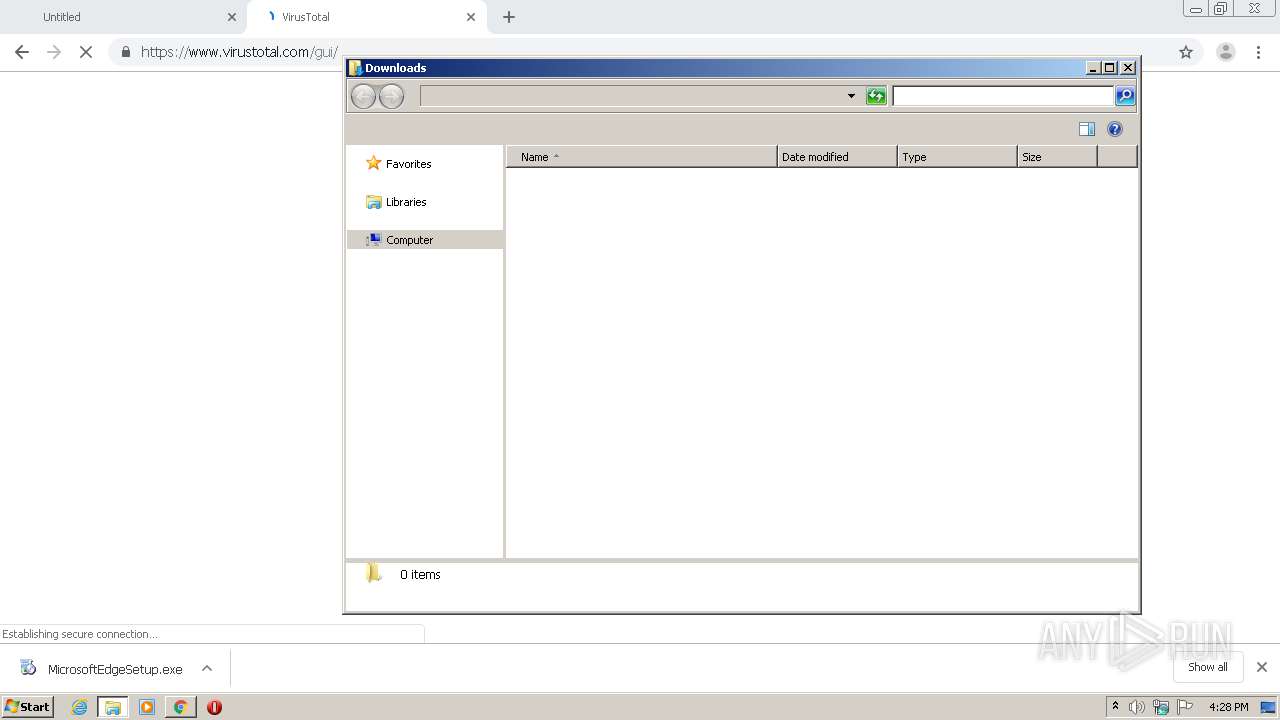Image resolution: width=1280 pixels, height=720 pixels.
Task: Bookmark this page with the star icon
Action: pos(1186,52)
